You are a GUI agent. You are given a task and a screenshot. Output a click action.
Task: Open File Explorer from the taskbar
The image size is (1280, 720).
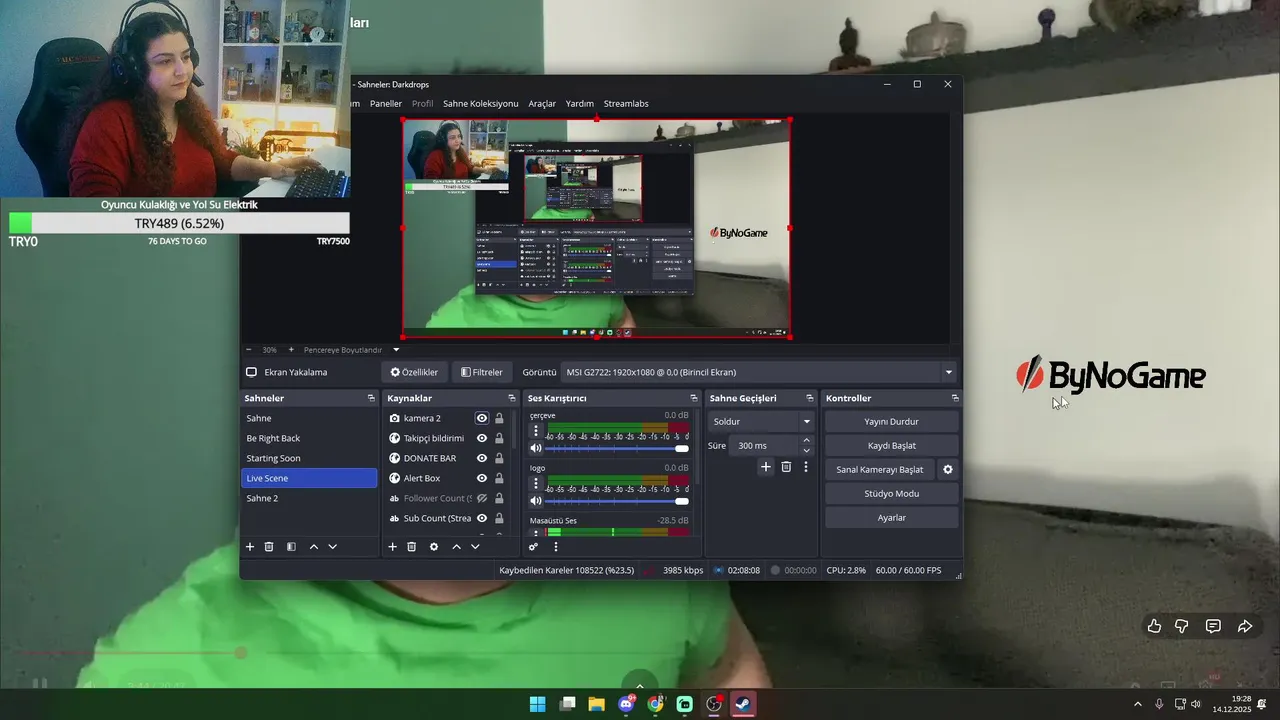(597, 704)
